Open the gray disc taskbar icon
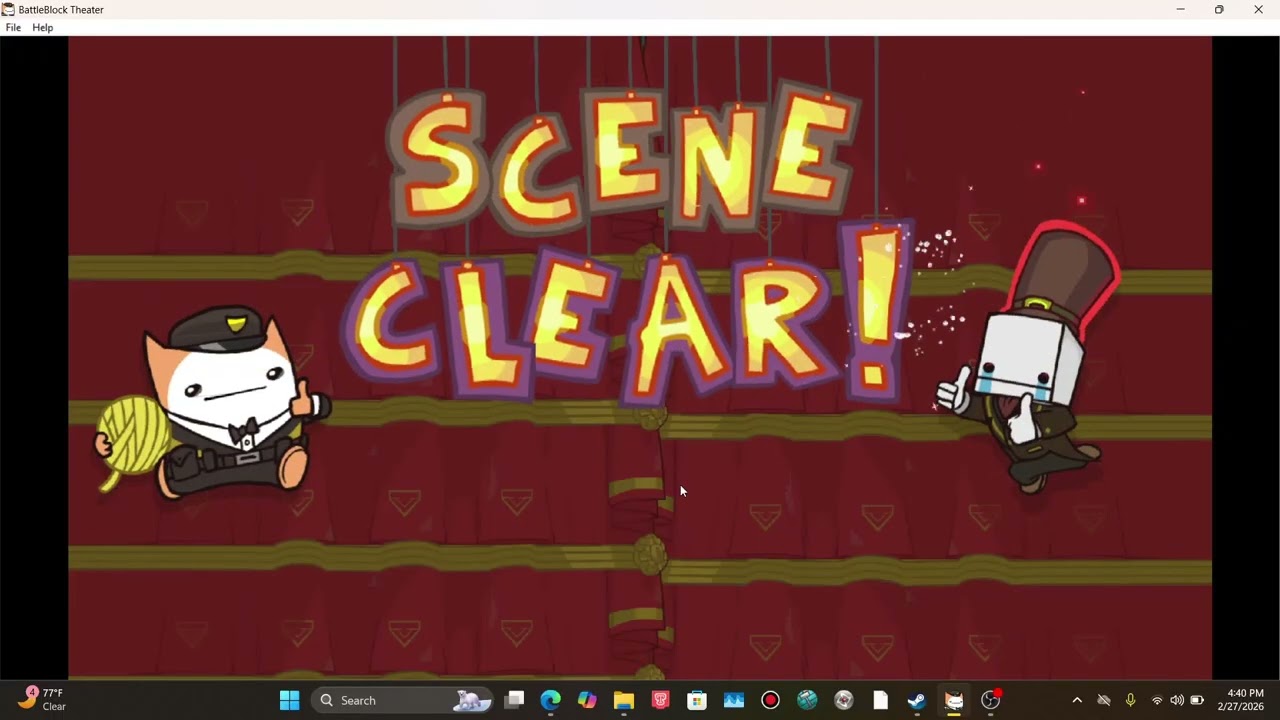 pos(844,700)
